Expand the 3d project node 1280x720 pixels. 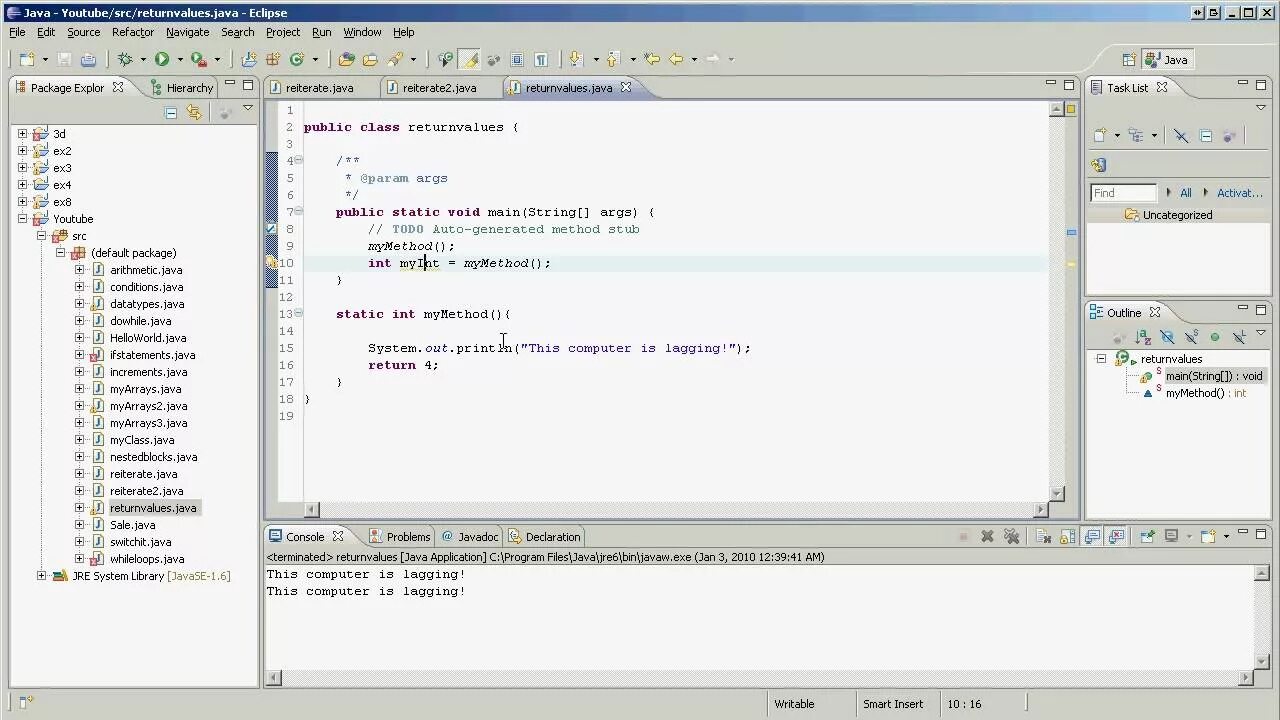[x=23, y=134]
